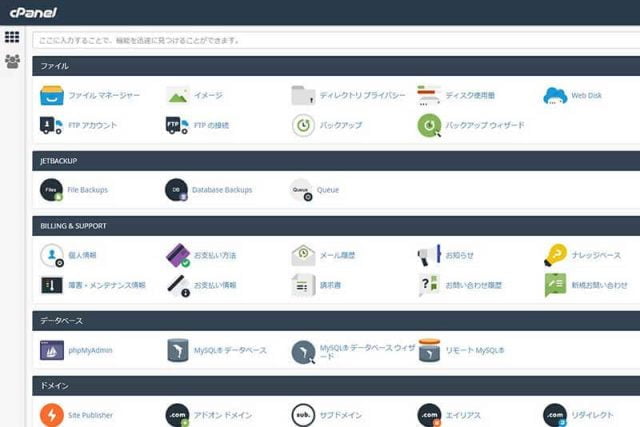Open the イメージ images icon
The height and width of the screenshot is (427, 640).
(x=178, y=96)
